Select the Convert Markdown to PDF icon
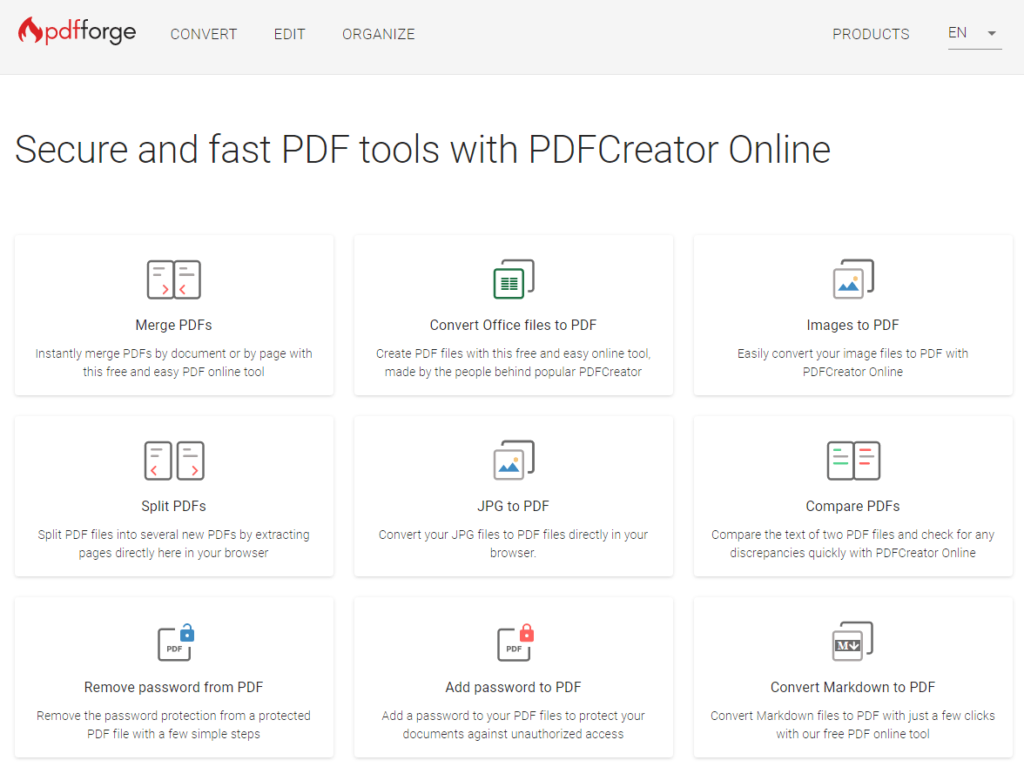 852,641
